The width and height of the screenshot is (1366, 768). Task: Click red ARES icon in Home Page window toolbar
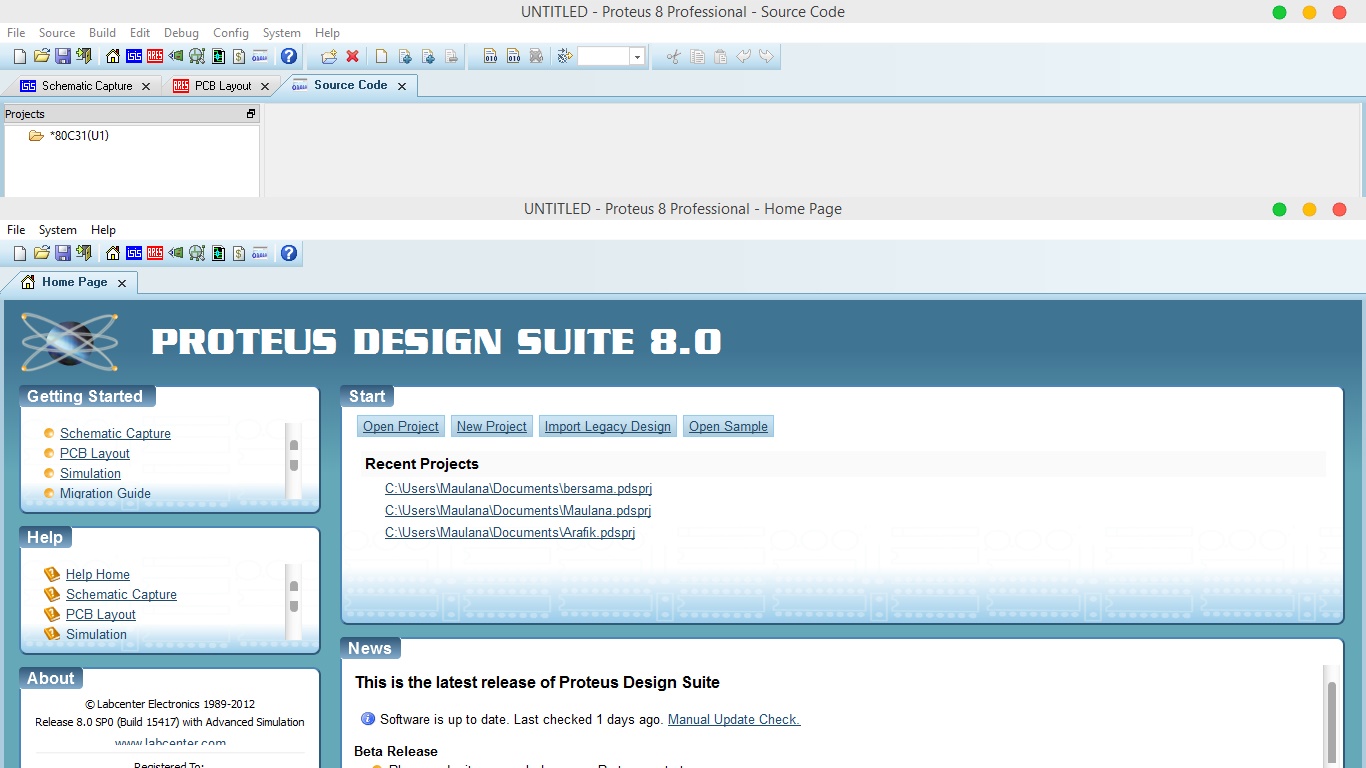point(155,253)
